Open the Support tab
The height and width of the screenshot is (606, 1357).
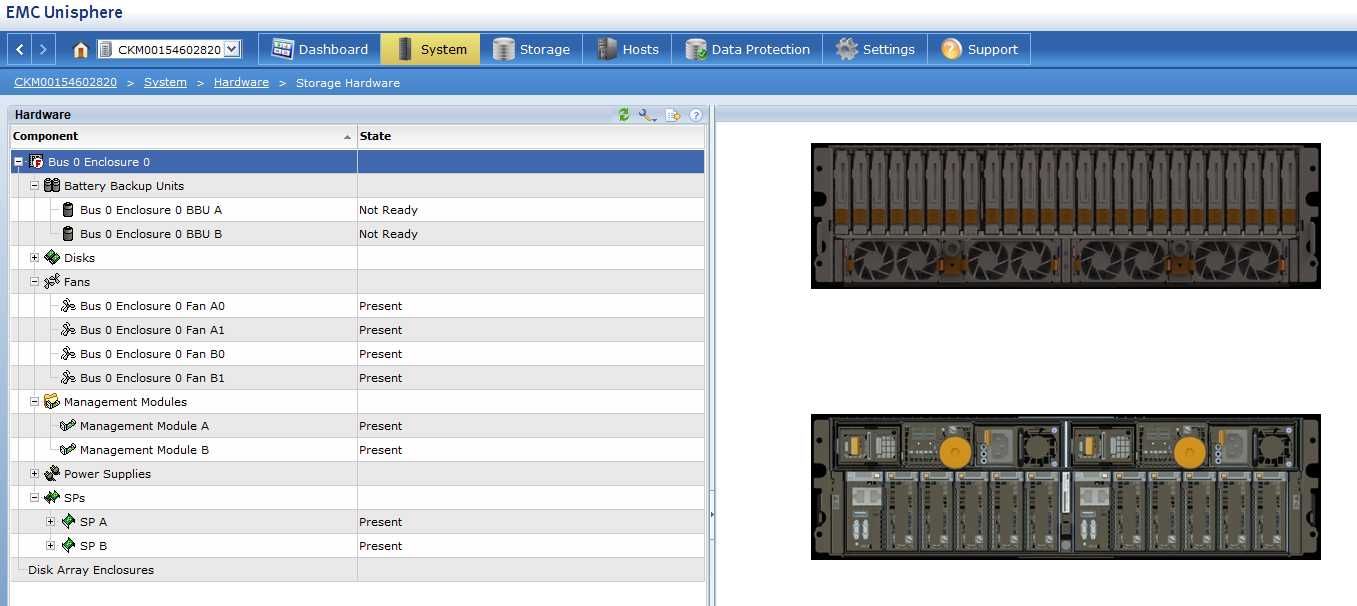[x=979, y=49]
